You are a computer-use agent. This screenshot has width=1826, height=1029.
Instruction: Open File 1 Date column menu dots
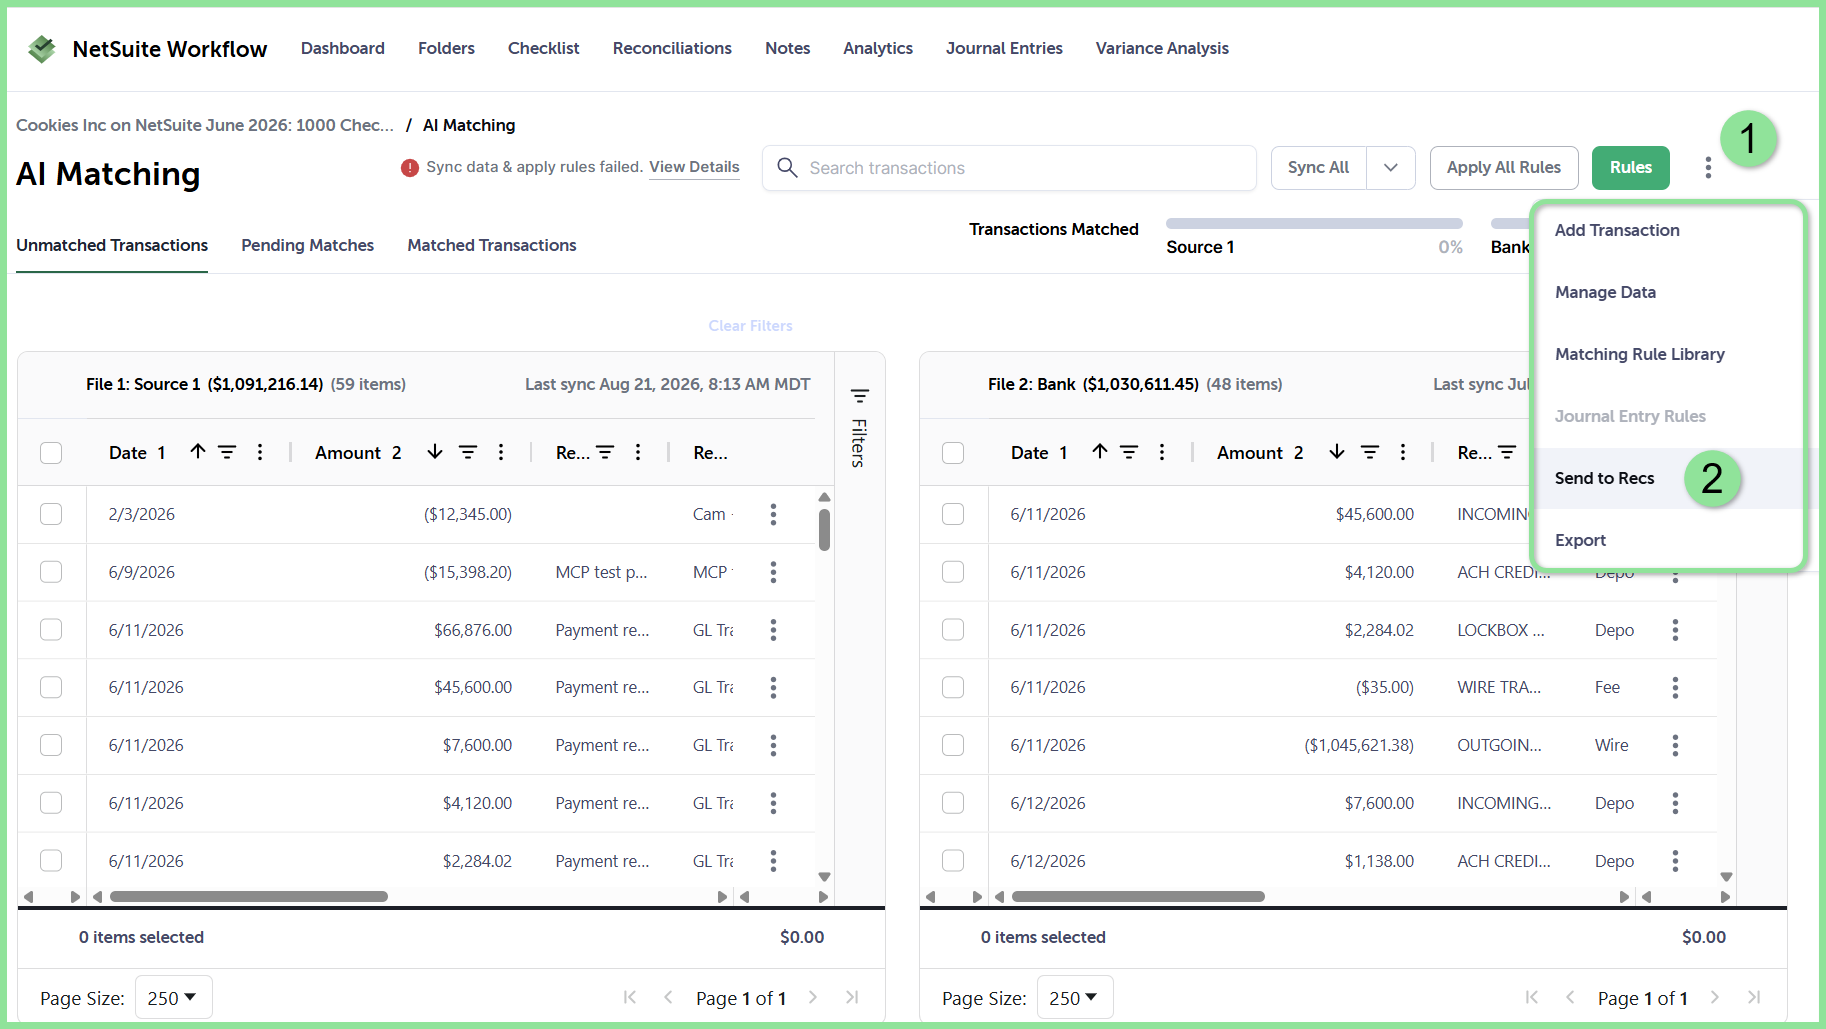[x=260, y=452]
